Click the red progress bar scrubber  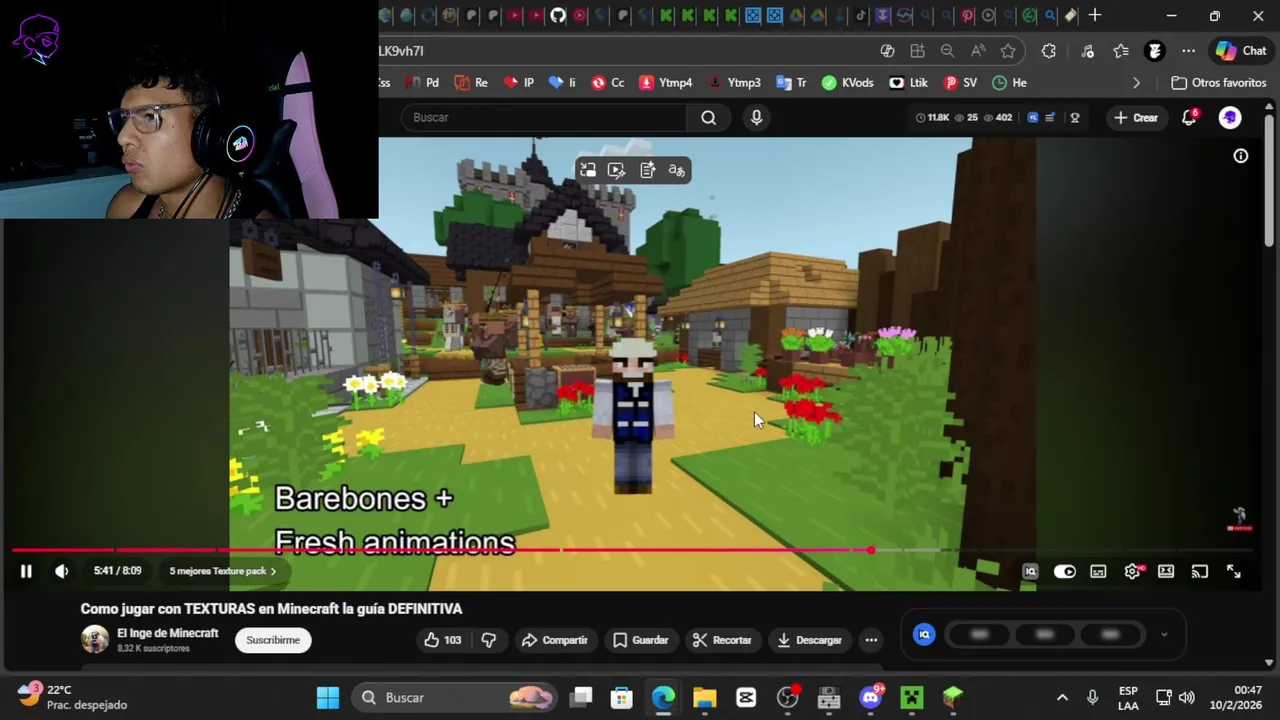(871, 550)
